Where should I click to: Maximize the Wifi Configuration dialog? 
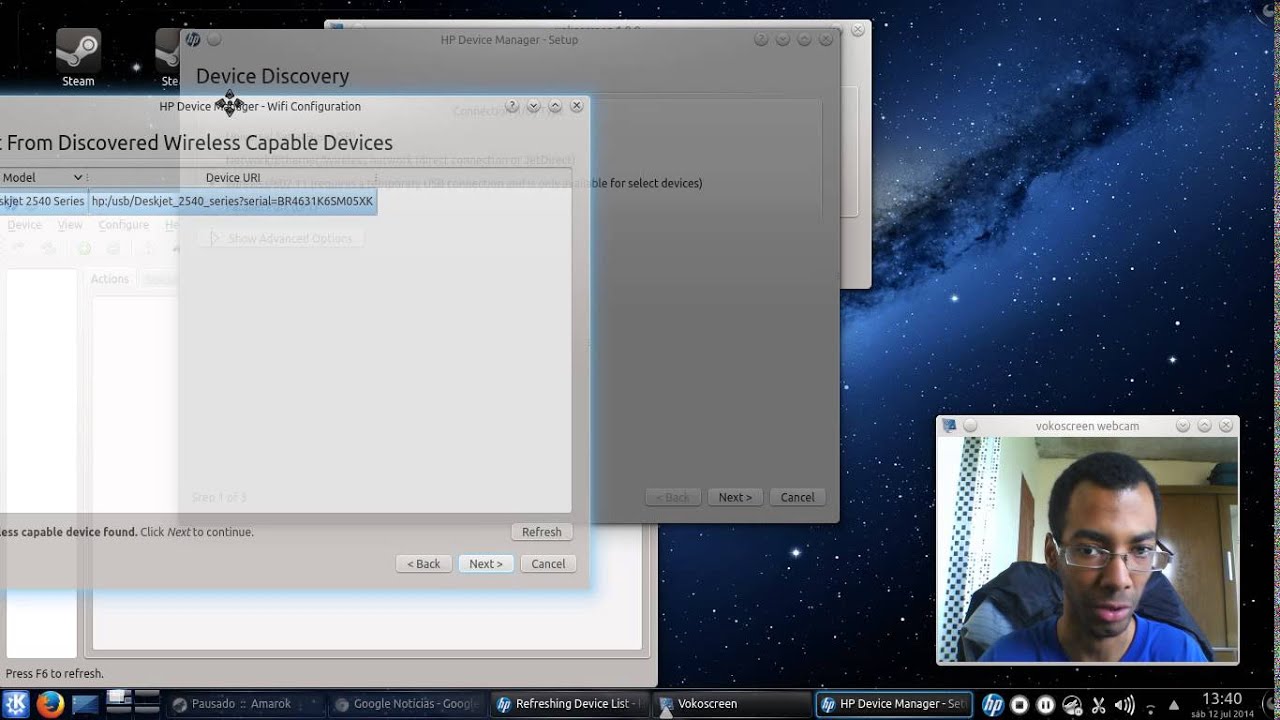[x=555, y=106]
